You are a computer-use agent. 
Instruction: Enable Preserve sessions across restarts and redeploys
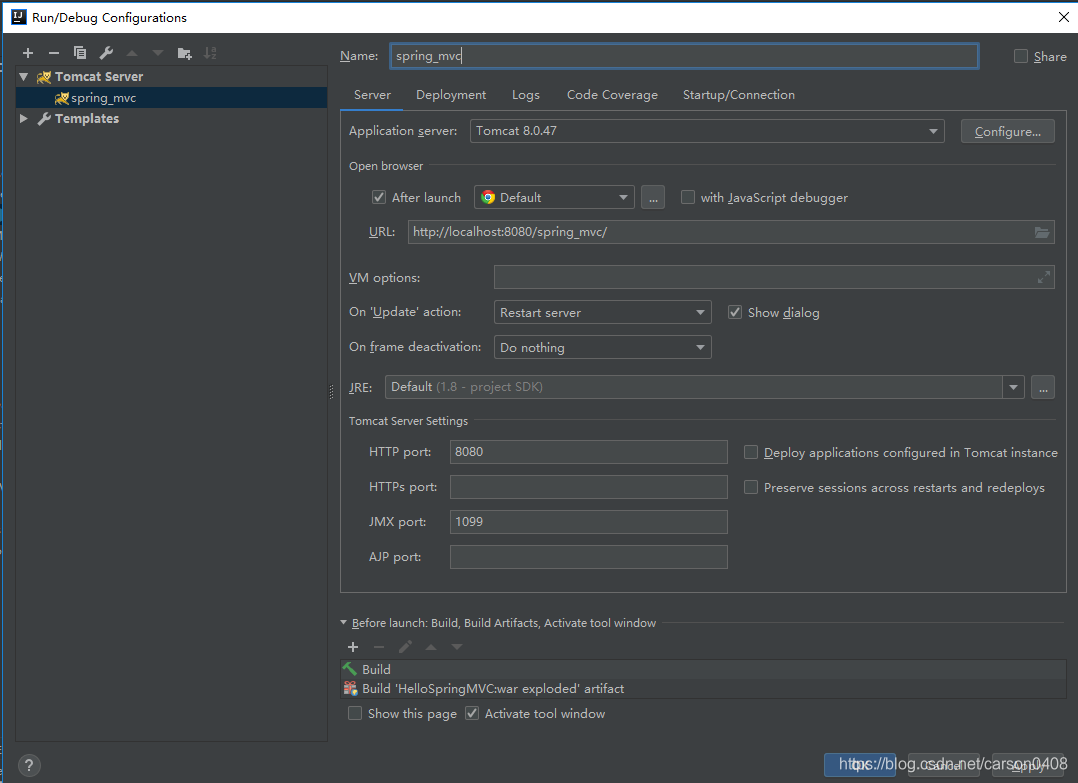pyautogui.click(x=751, y=487)
